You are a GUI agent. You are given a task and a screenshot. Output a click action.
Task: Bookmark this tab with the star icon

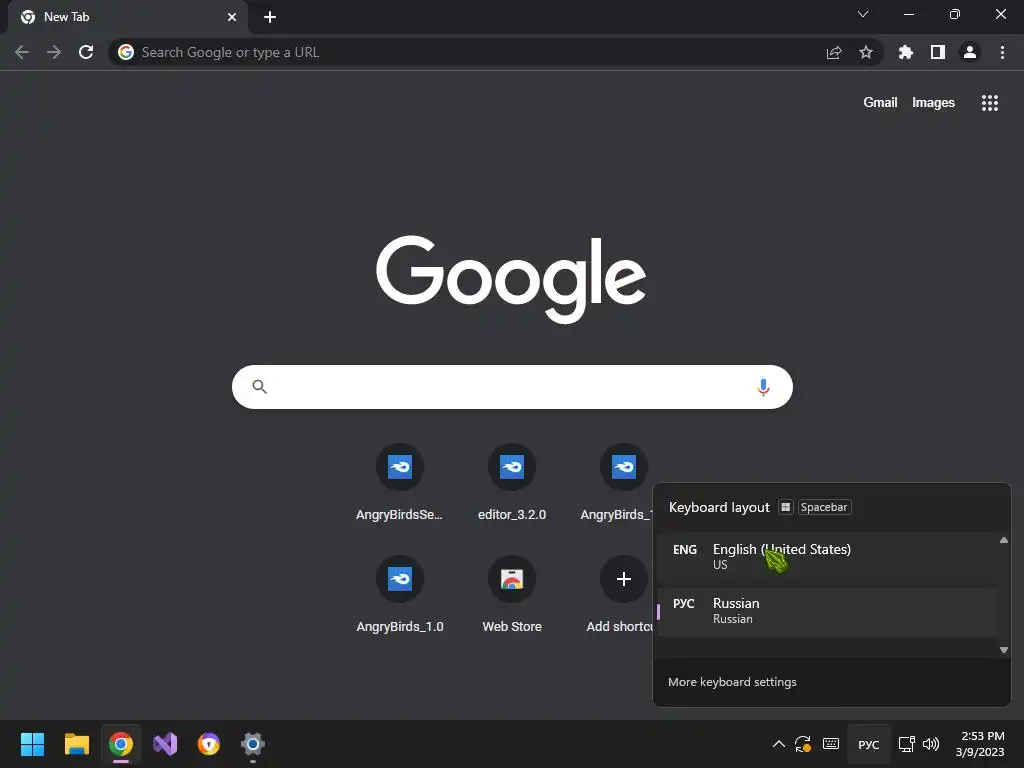[866, 52]
